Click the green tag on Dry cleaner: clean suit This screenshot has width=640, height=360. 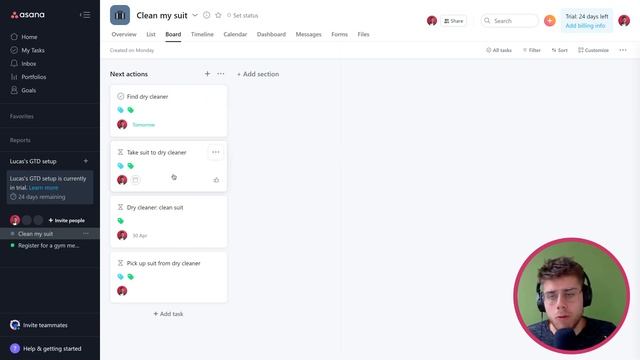120,221
